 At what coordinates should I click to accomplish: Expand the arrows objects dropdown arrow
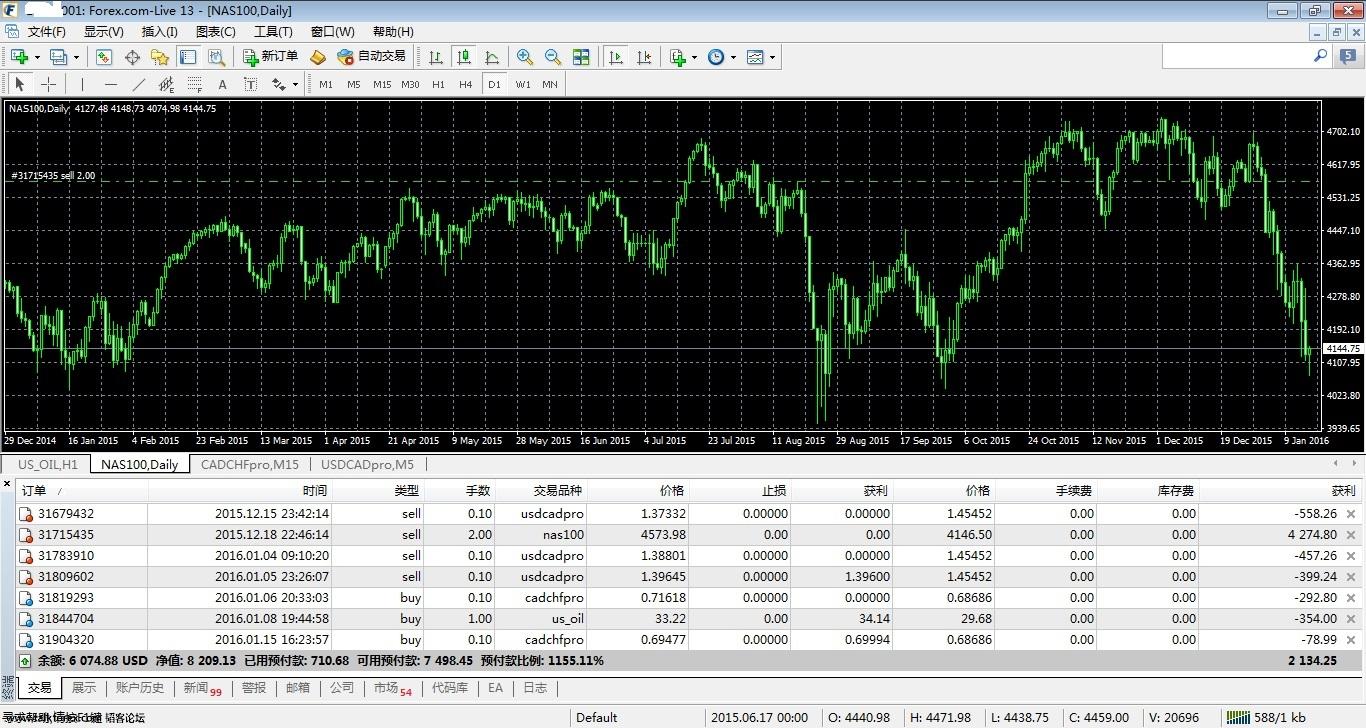pyautogui.click(x=296, y=84)
